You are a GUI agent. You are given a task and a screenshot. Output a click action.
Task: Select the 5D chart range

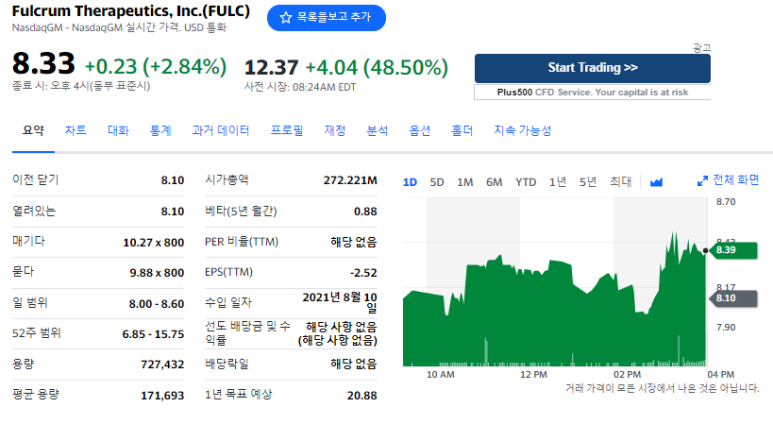(437, 182)
